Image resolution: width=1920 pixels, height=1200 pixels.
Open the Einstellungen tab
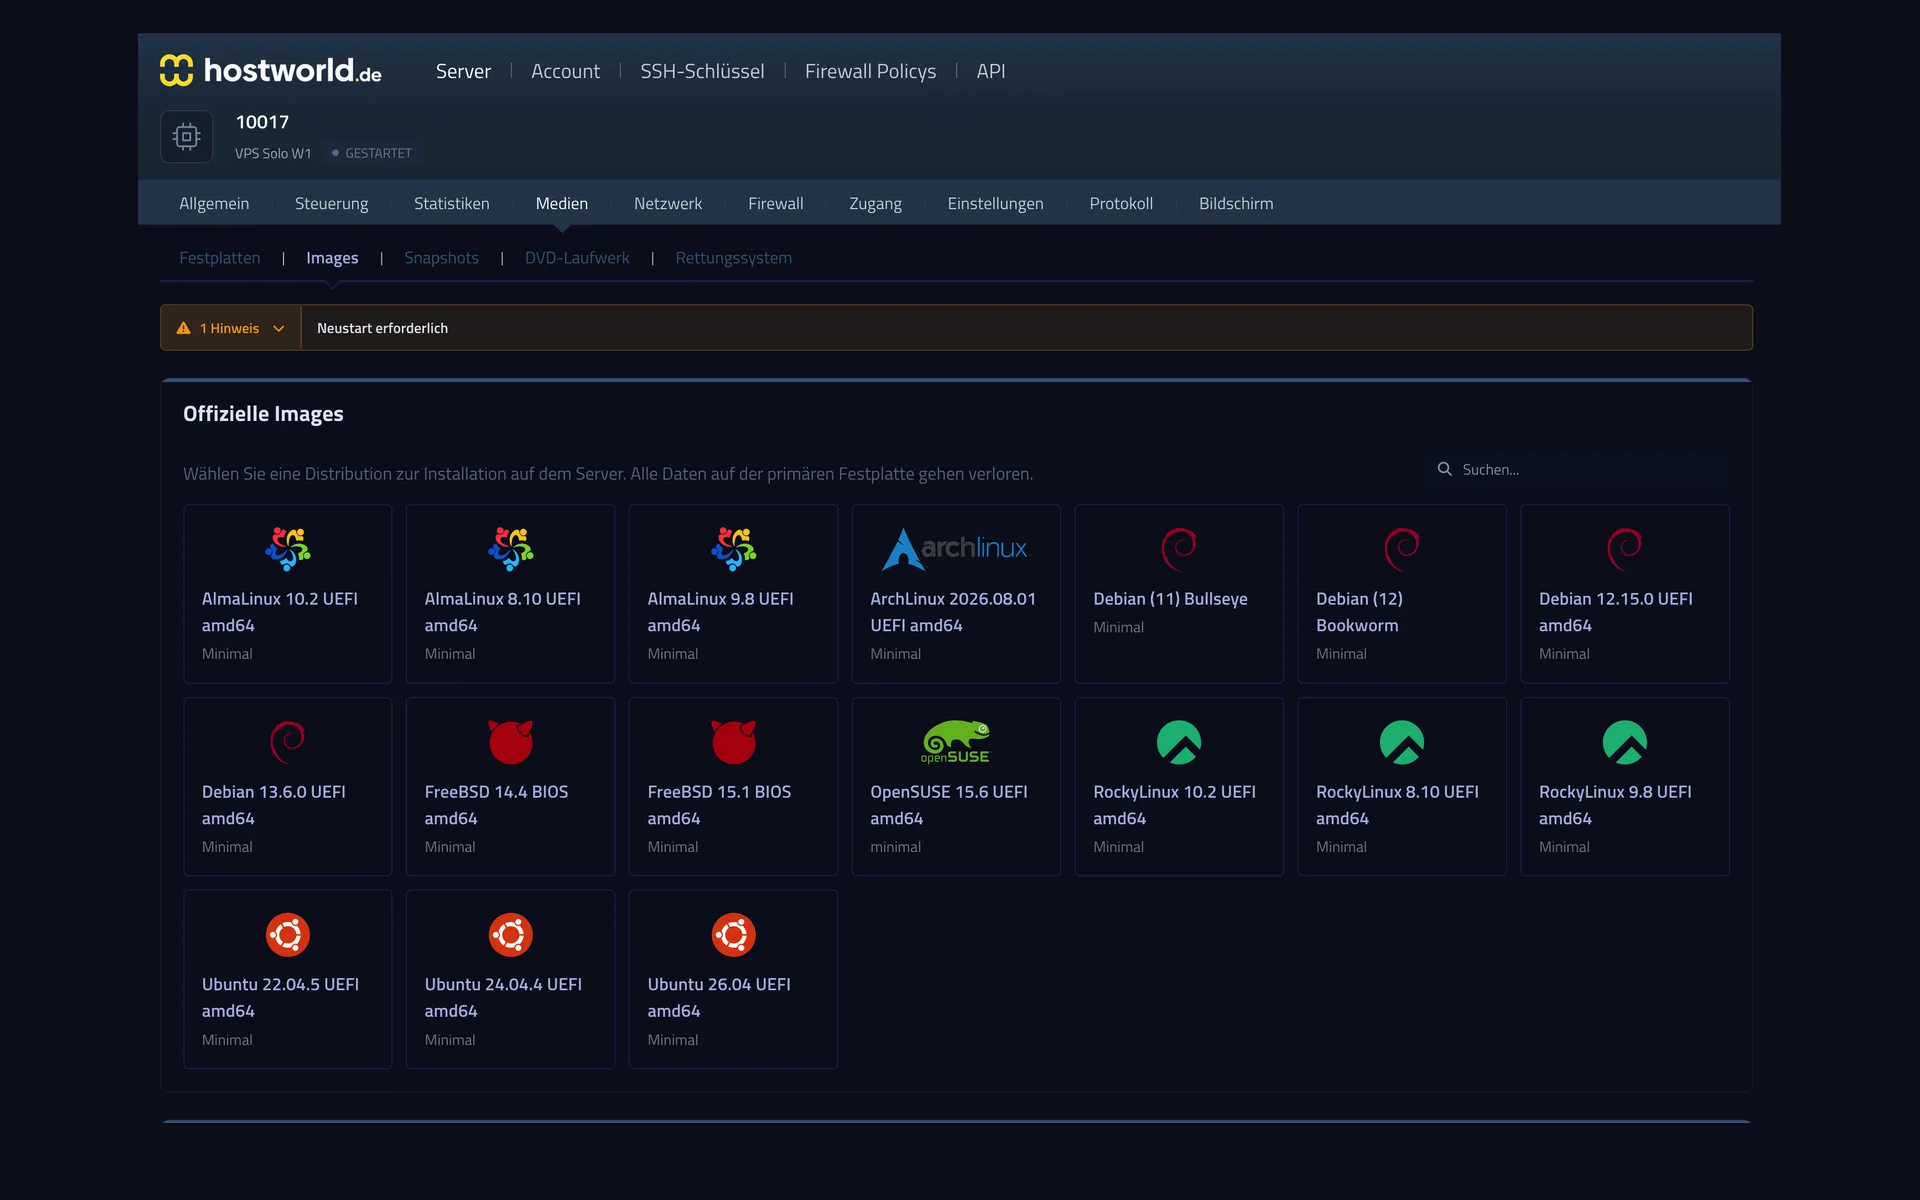995,203
